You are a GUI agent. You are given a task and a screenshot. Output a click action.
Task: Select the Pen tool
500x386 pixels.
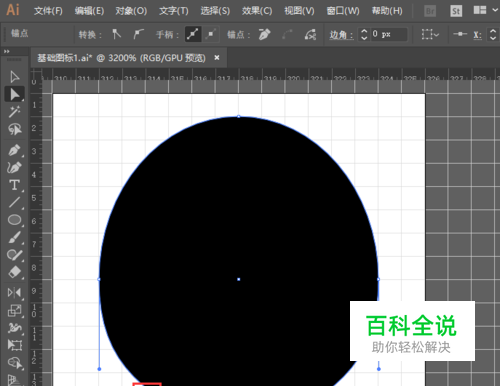click(14, 150)
